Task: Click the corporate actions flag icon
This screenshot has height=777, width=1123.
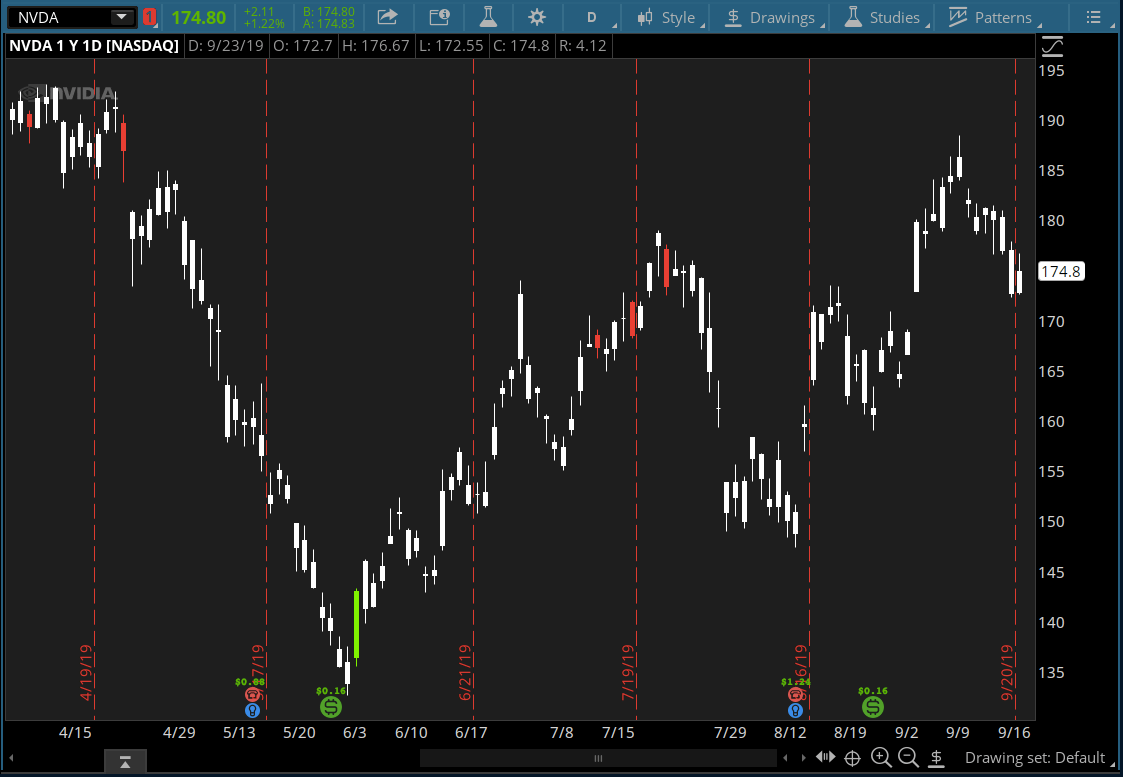Action: [440, 17]
